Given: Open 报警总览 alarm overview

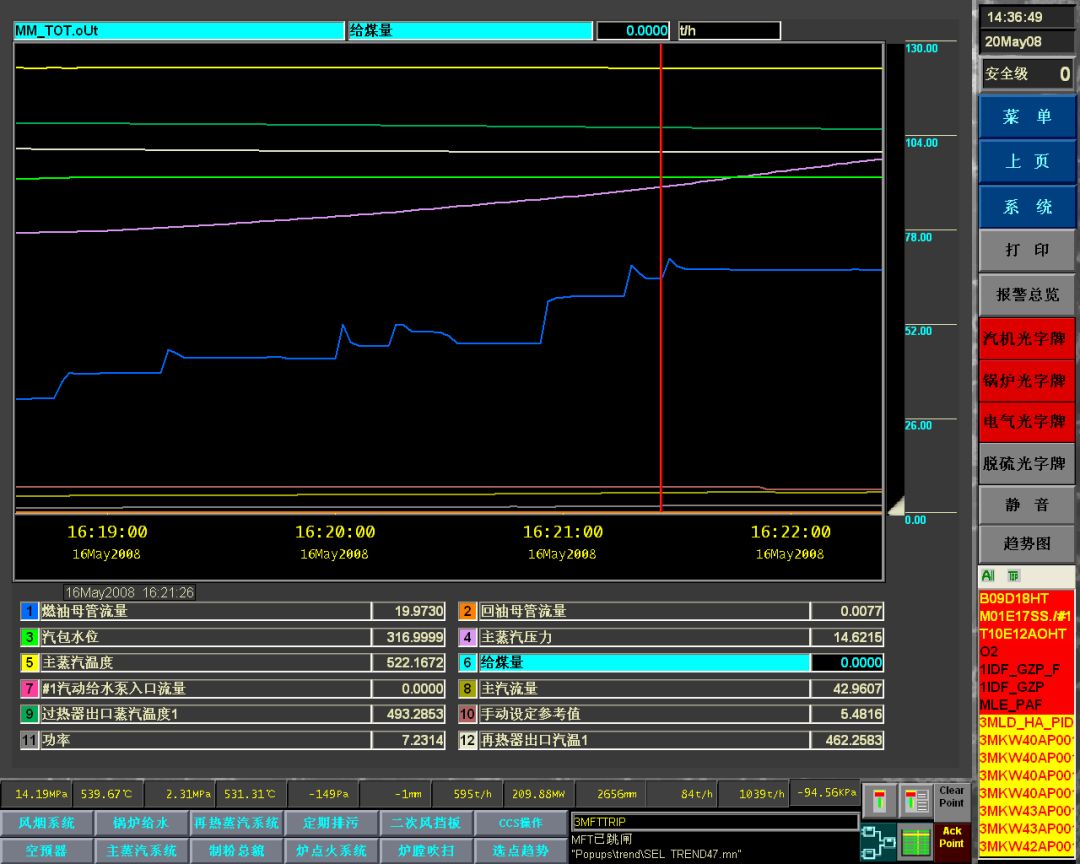Looking at the screenshot, I should coord(1026,295).
